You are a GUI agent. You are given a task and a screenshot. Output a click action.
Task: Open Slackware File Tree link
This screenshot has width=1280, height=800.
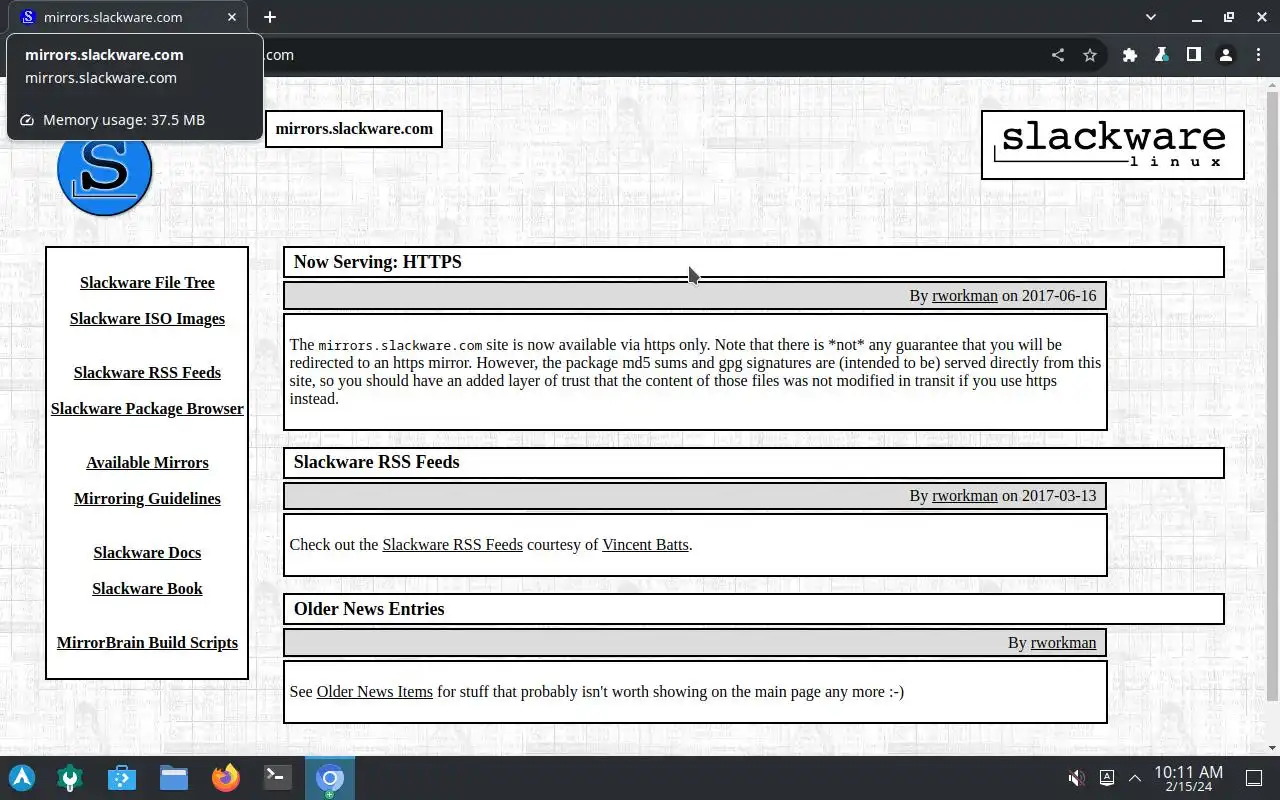pyautogui.click(x=147, y=283)
